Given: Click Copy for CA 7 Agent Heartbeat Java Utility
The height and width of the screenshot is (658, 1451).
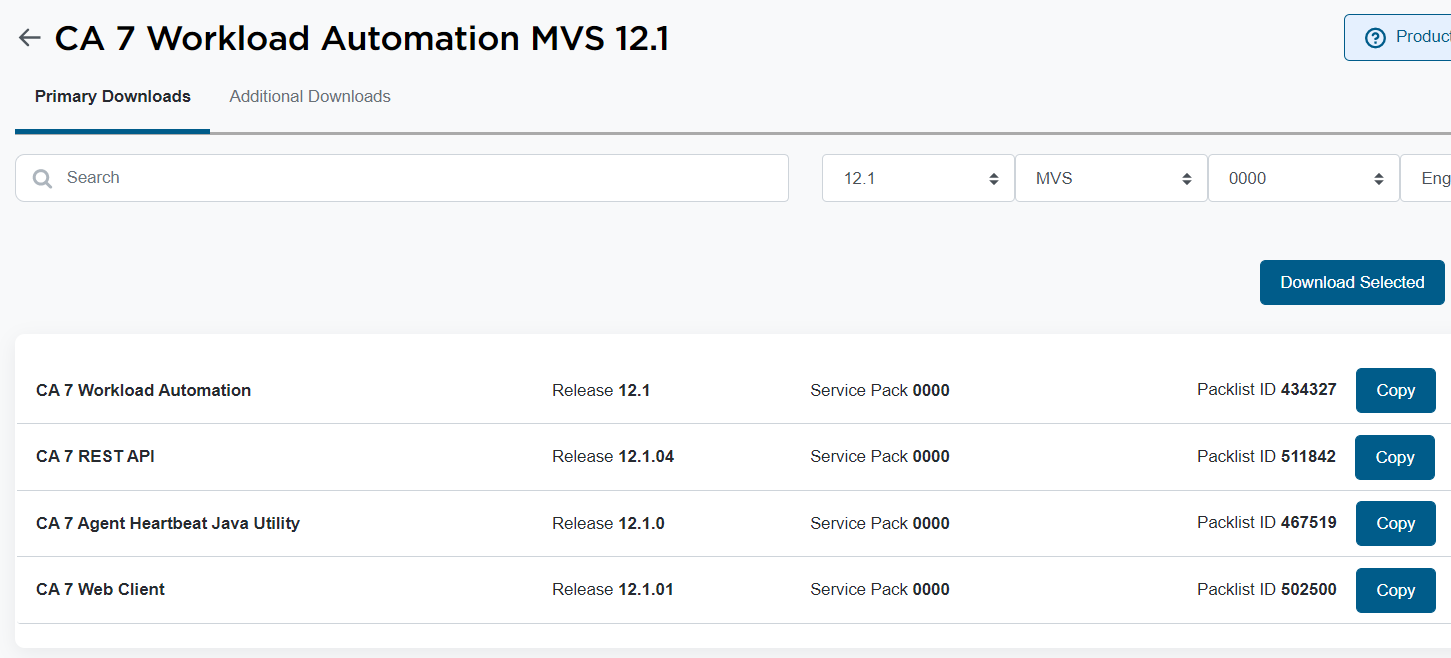Looking at the screenshot, I should [1395, 523].
